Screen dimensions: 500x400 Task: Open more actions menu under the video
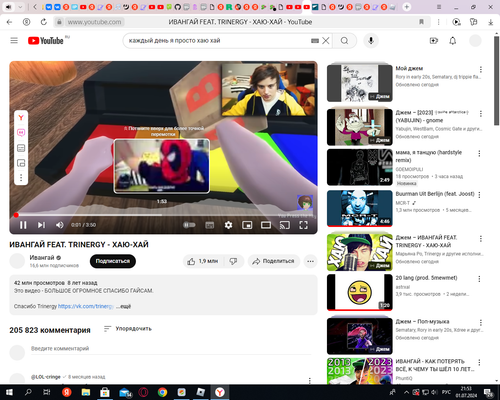[x=310, y=261]
